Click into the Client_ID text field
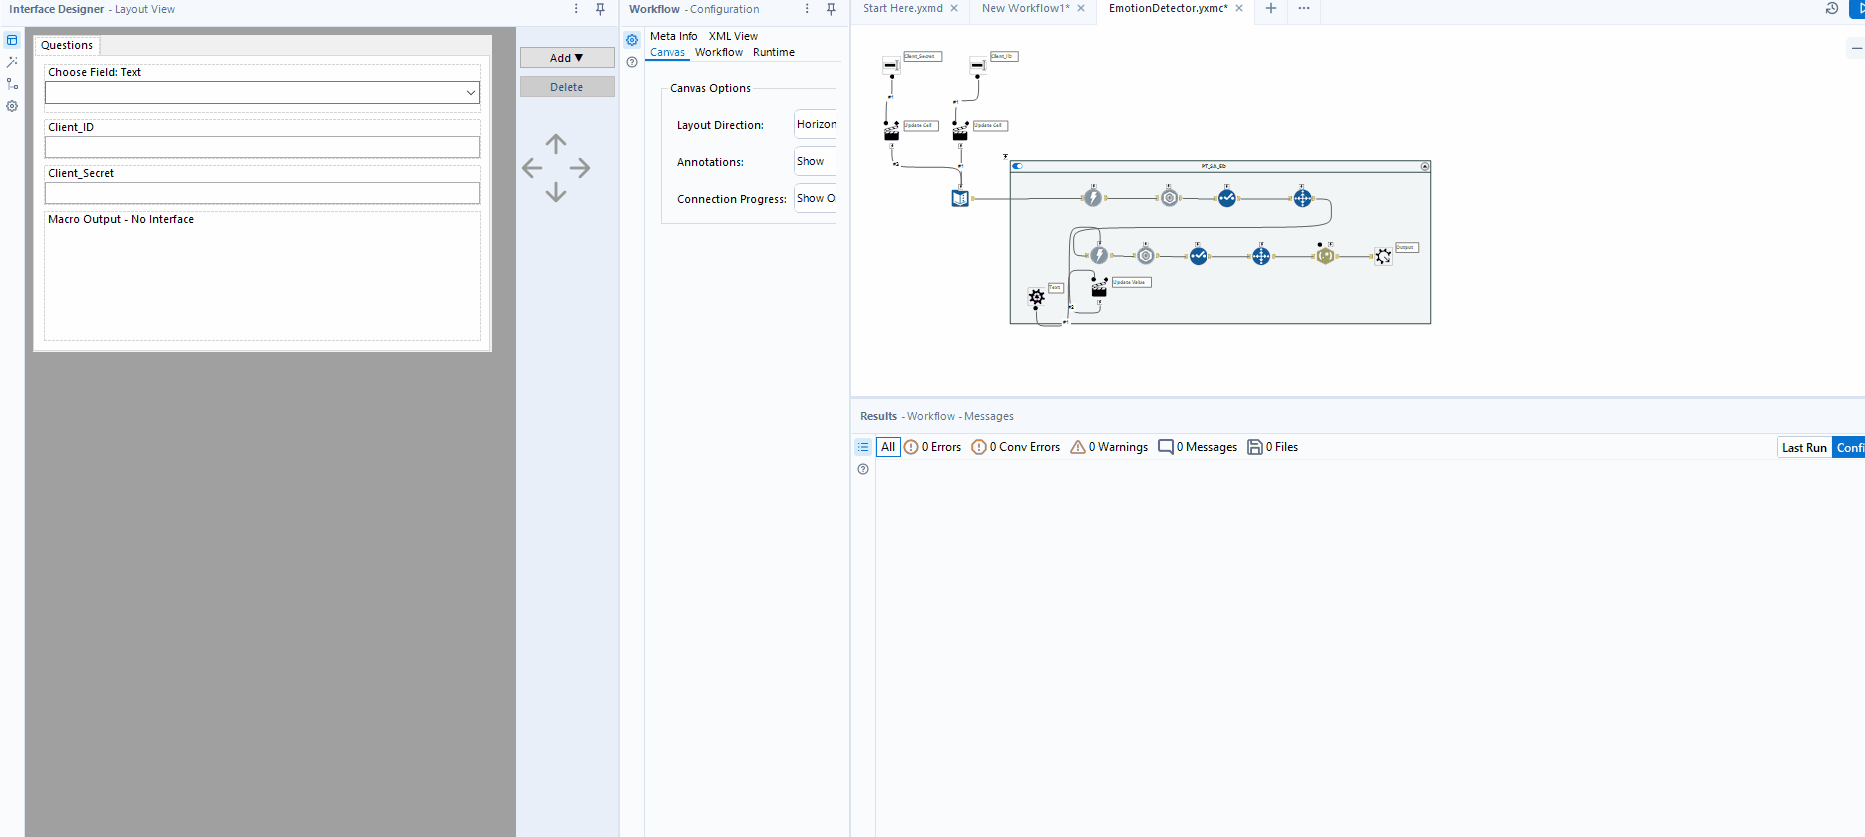Viewport: 1865px width, 837px height. coord(262,147)
